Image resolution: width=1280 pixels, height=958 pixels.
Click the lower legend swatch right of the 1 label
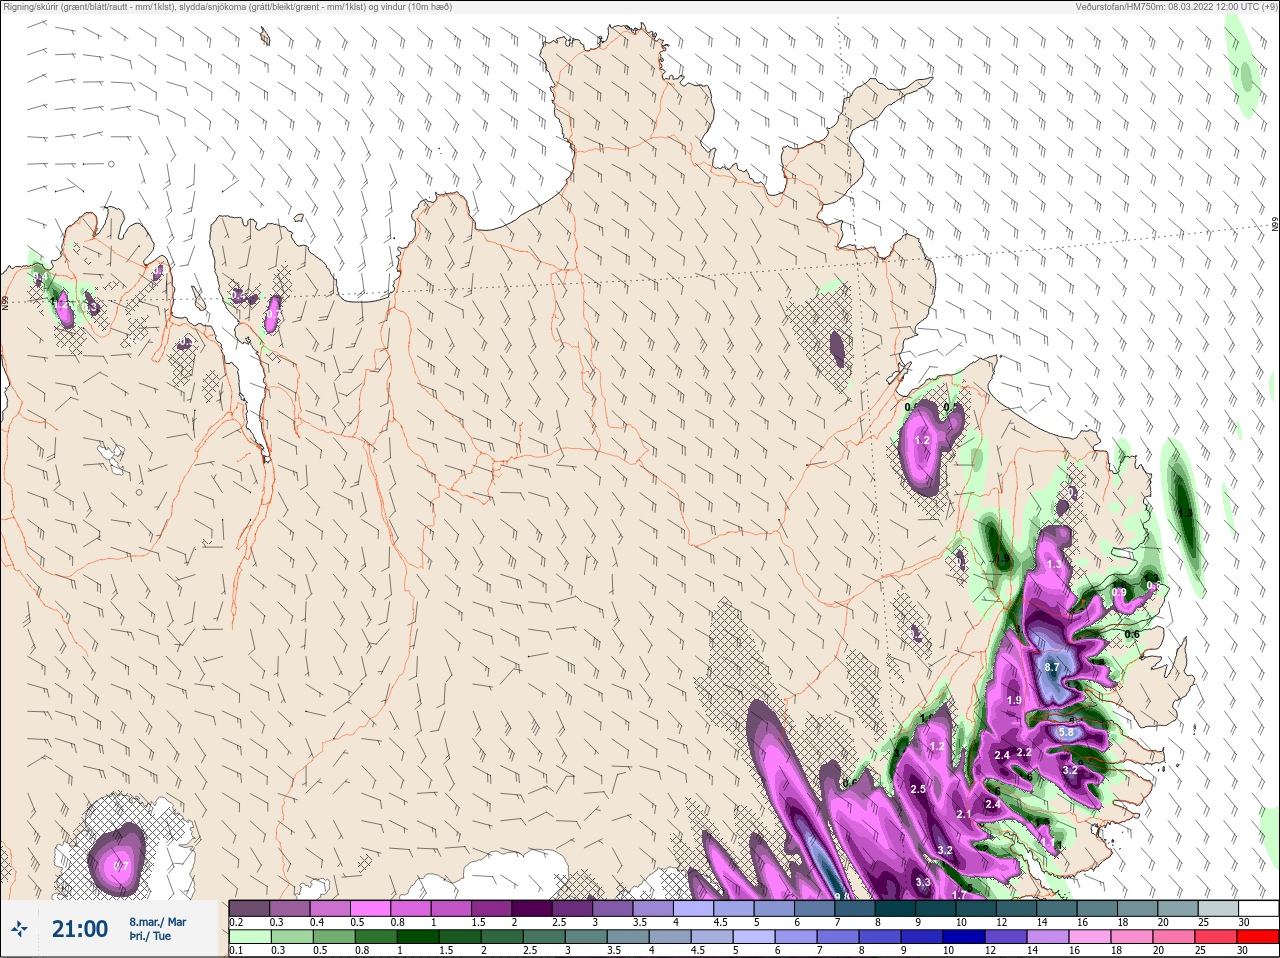coord(418,937)
